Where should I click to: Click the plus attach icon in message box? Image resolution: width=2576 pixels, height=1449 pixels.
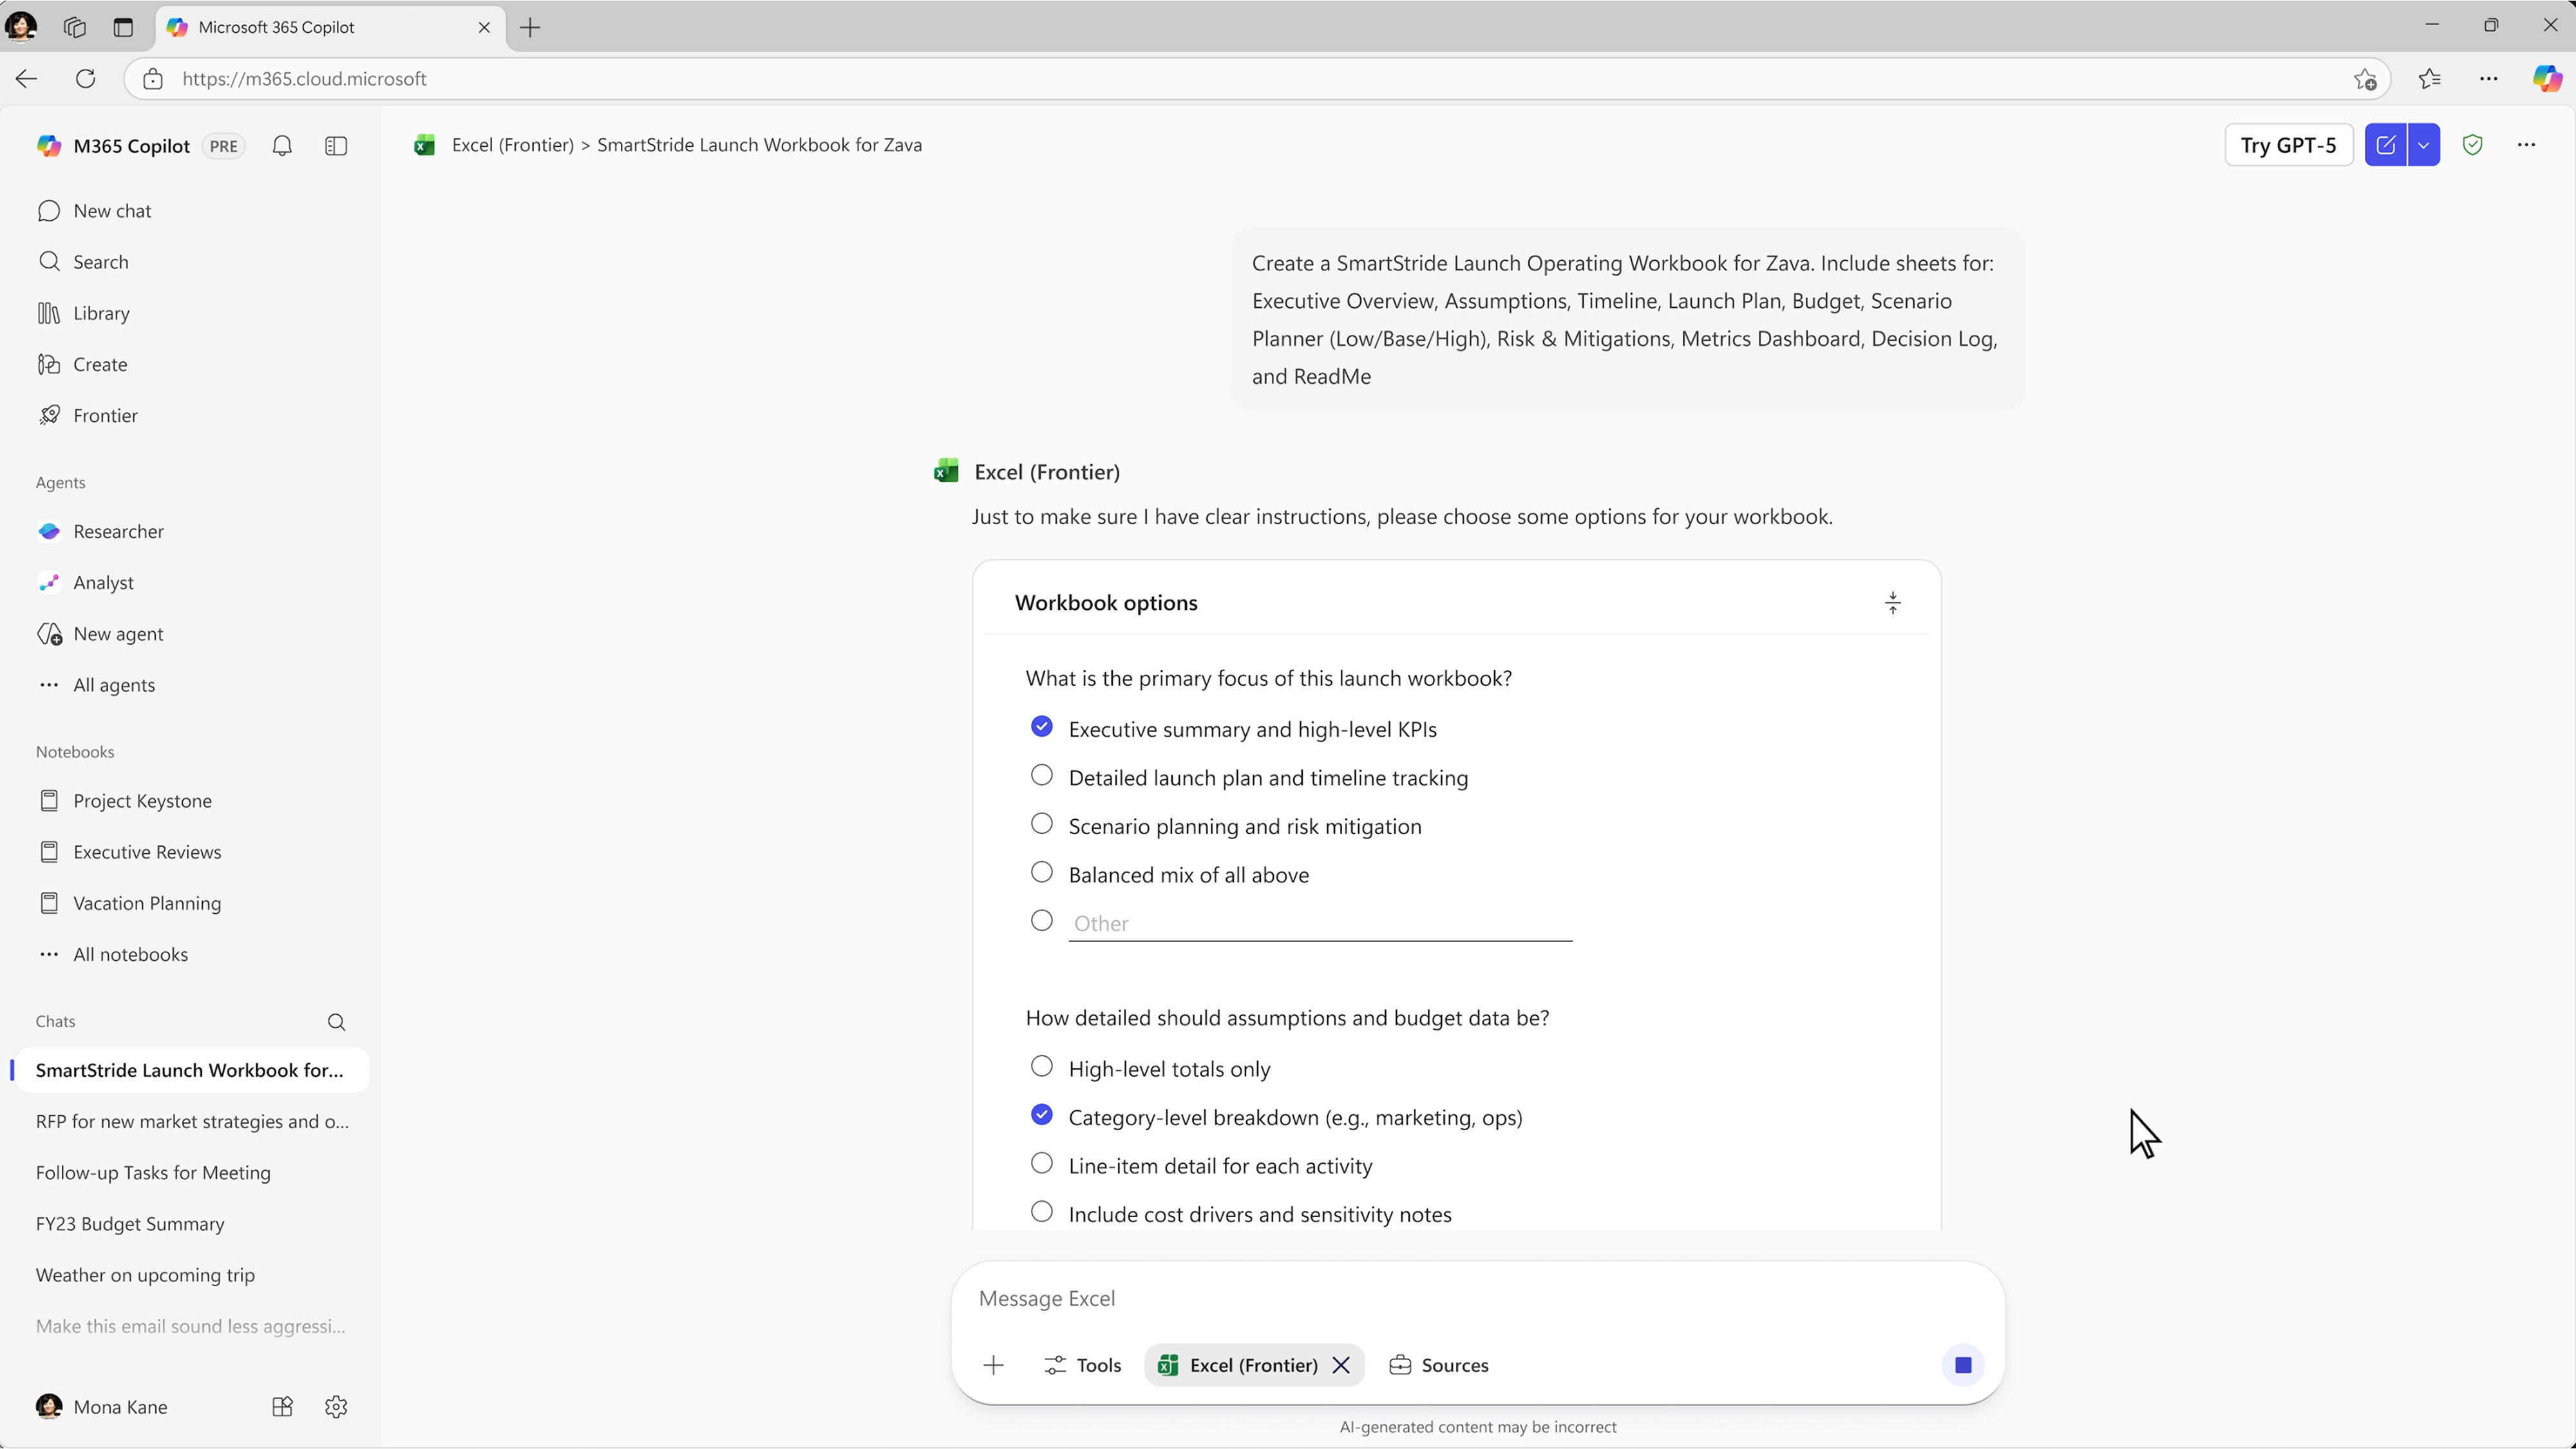click(993, 1365)
